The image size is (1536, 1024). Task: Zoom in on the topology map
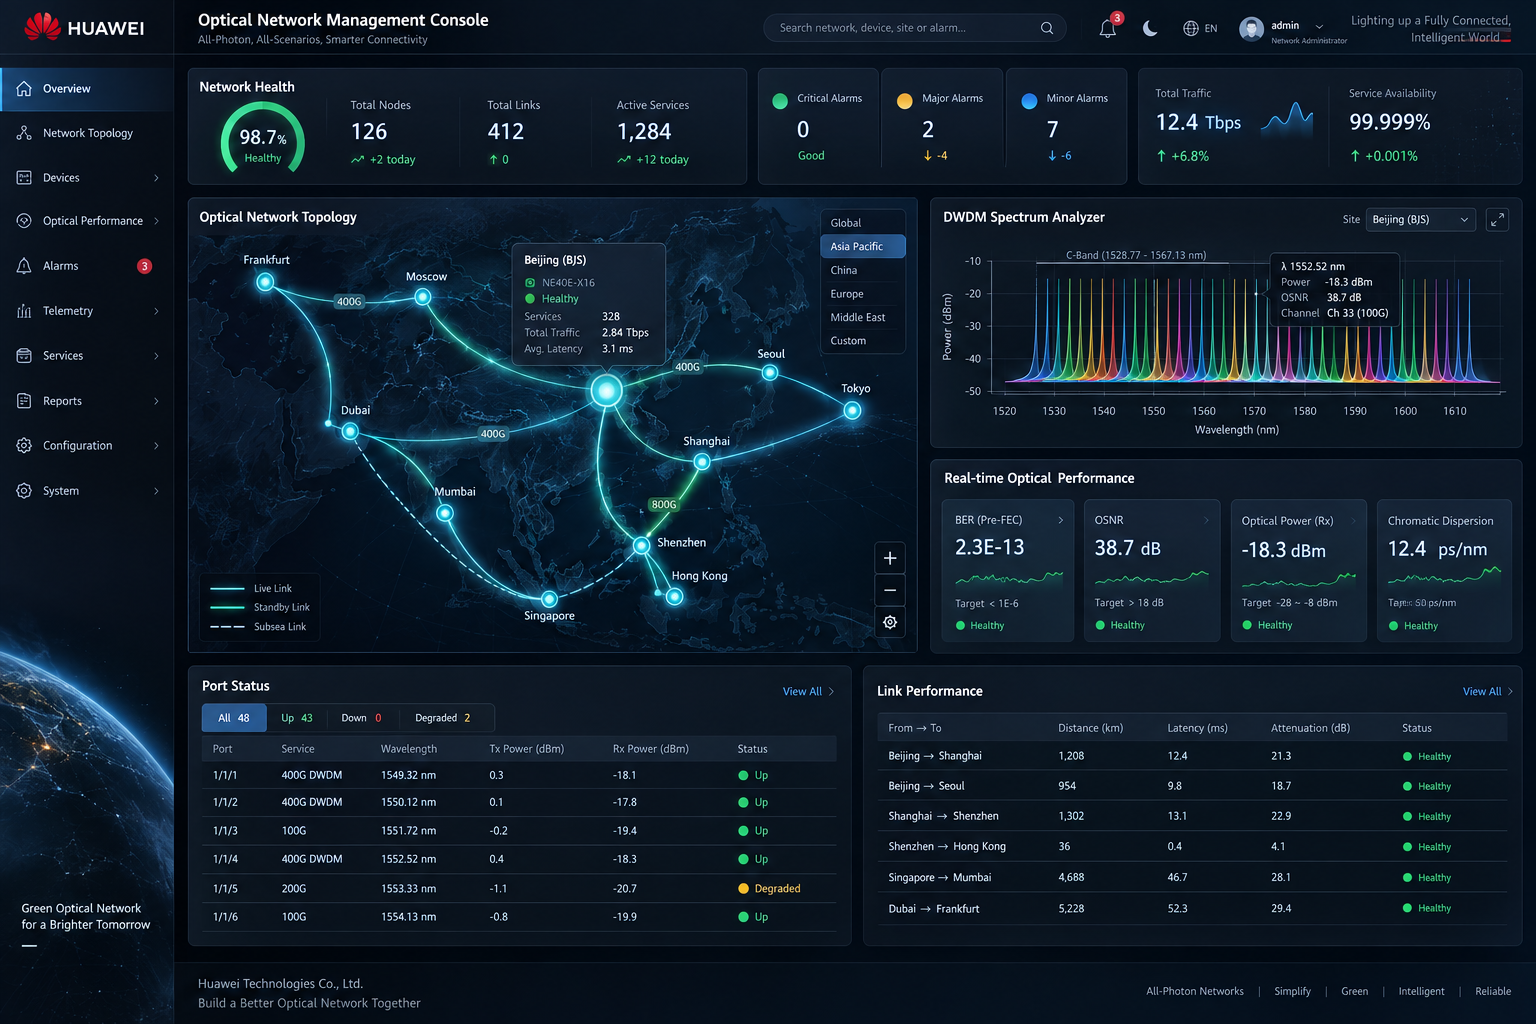pos(890,558)
